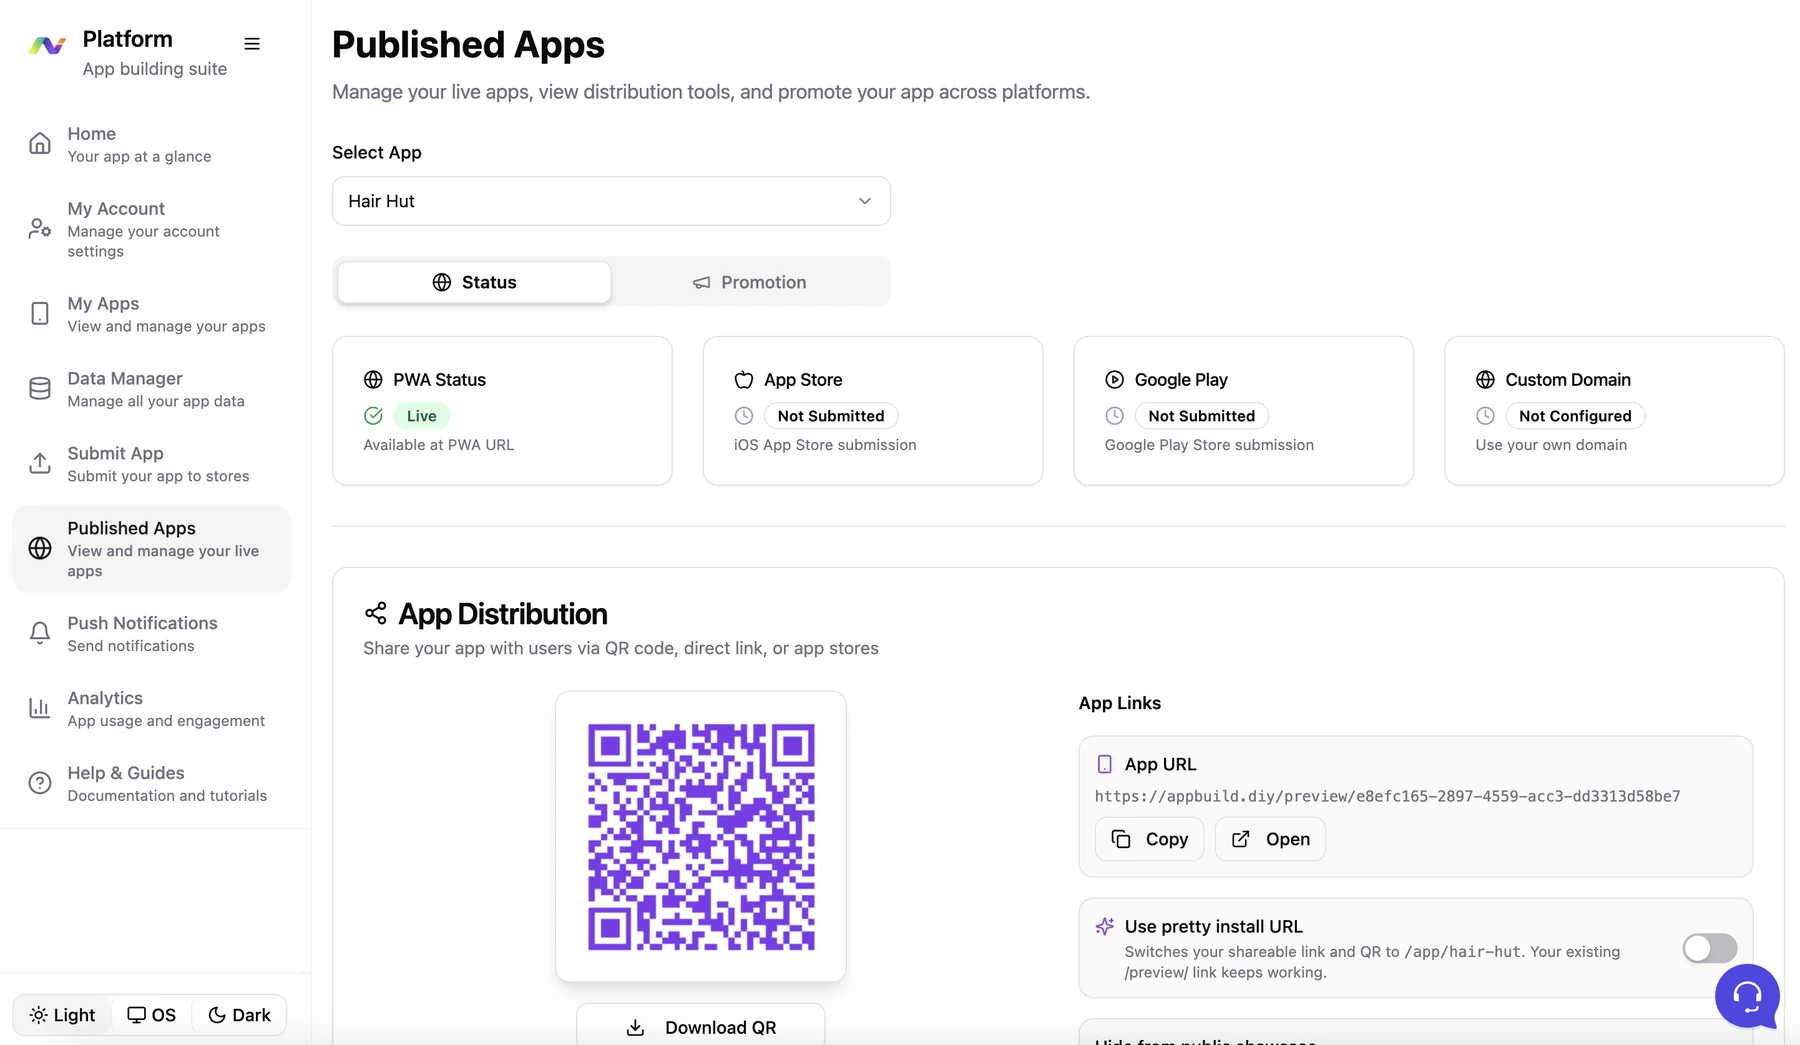This screenshot has width=1800, height=1045.
Task: Open Analytics in the sidebar
Action: point(152,708)
